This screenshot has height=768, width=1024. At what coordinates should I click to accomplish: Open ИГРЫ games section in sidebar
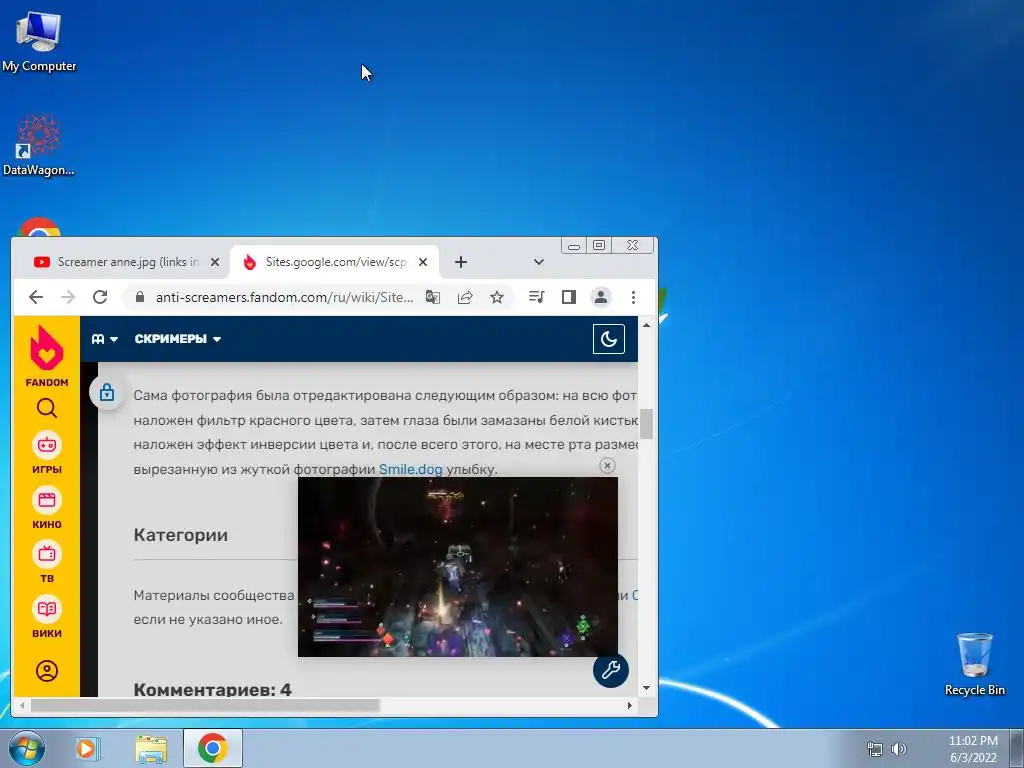coord(47,453)
